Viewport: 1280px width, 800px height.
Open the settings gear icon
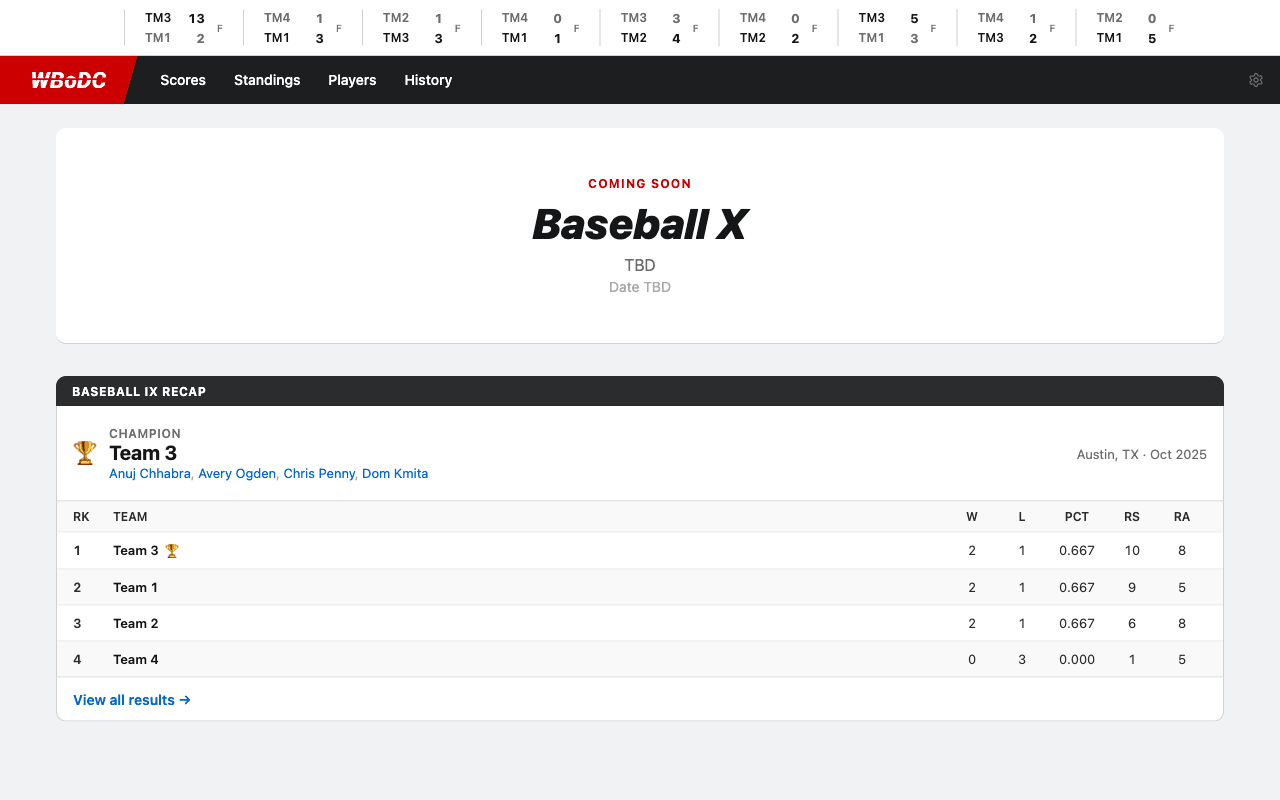tap(1256, 79)
